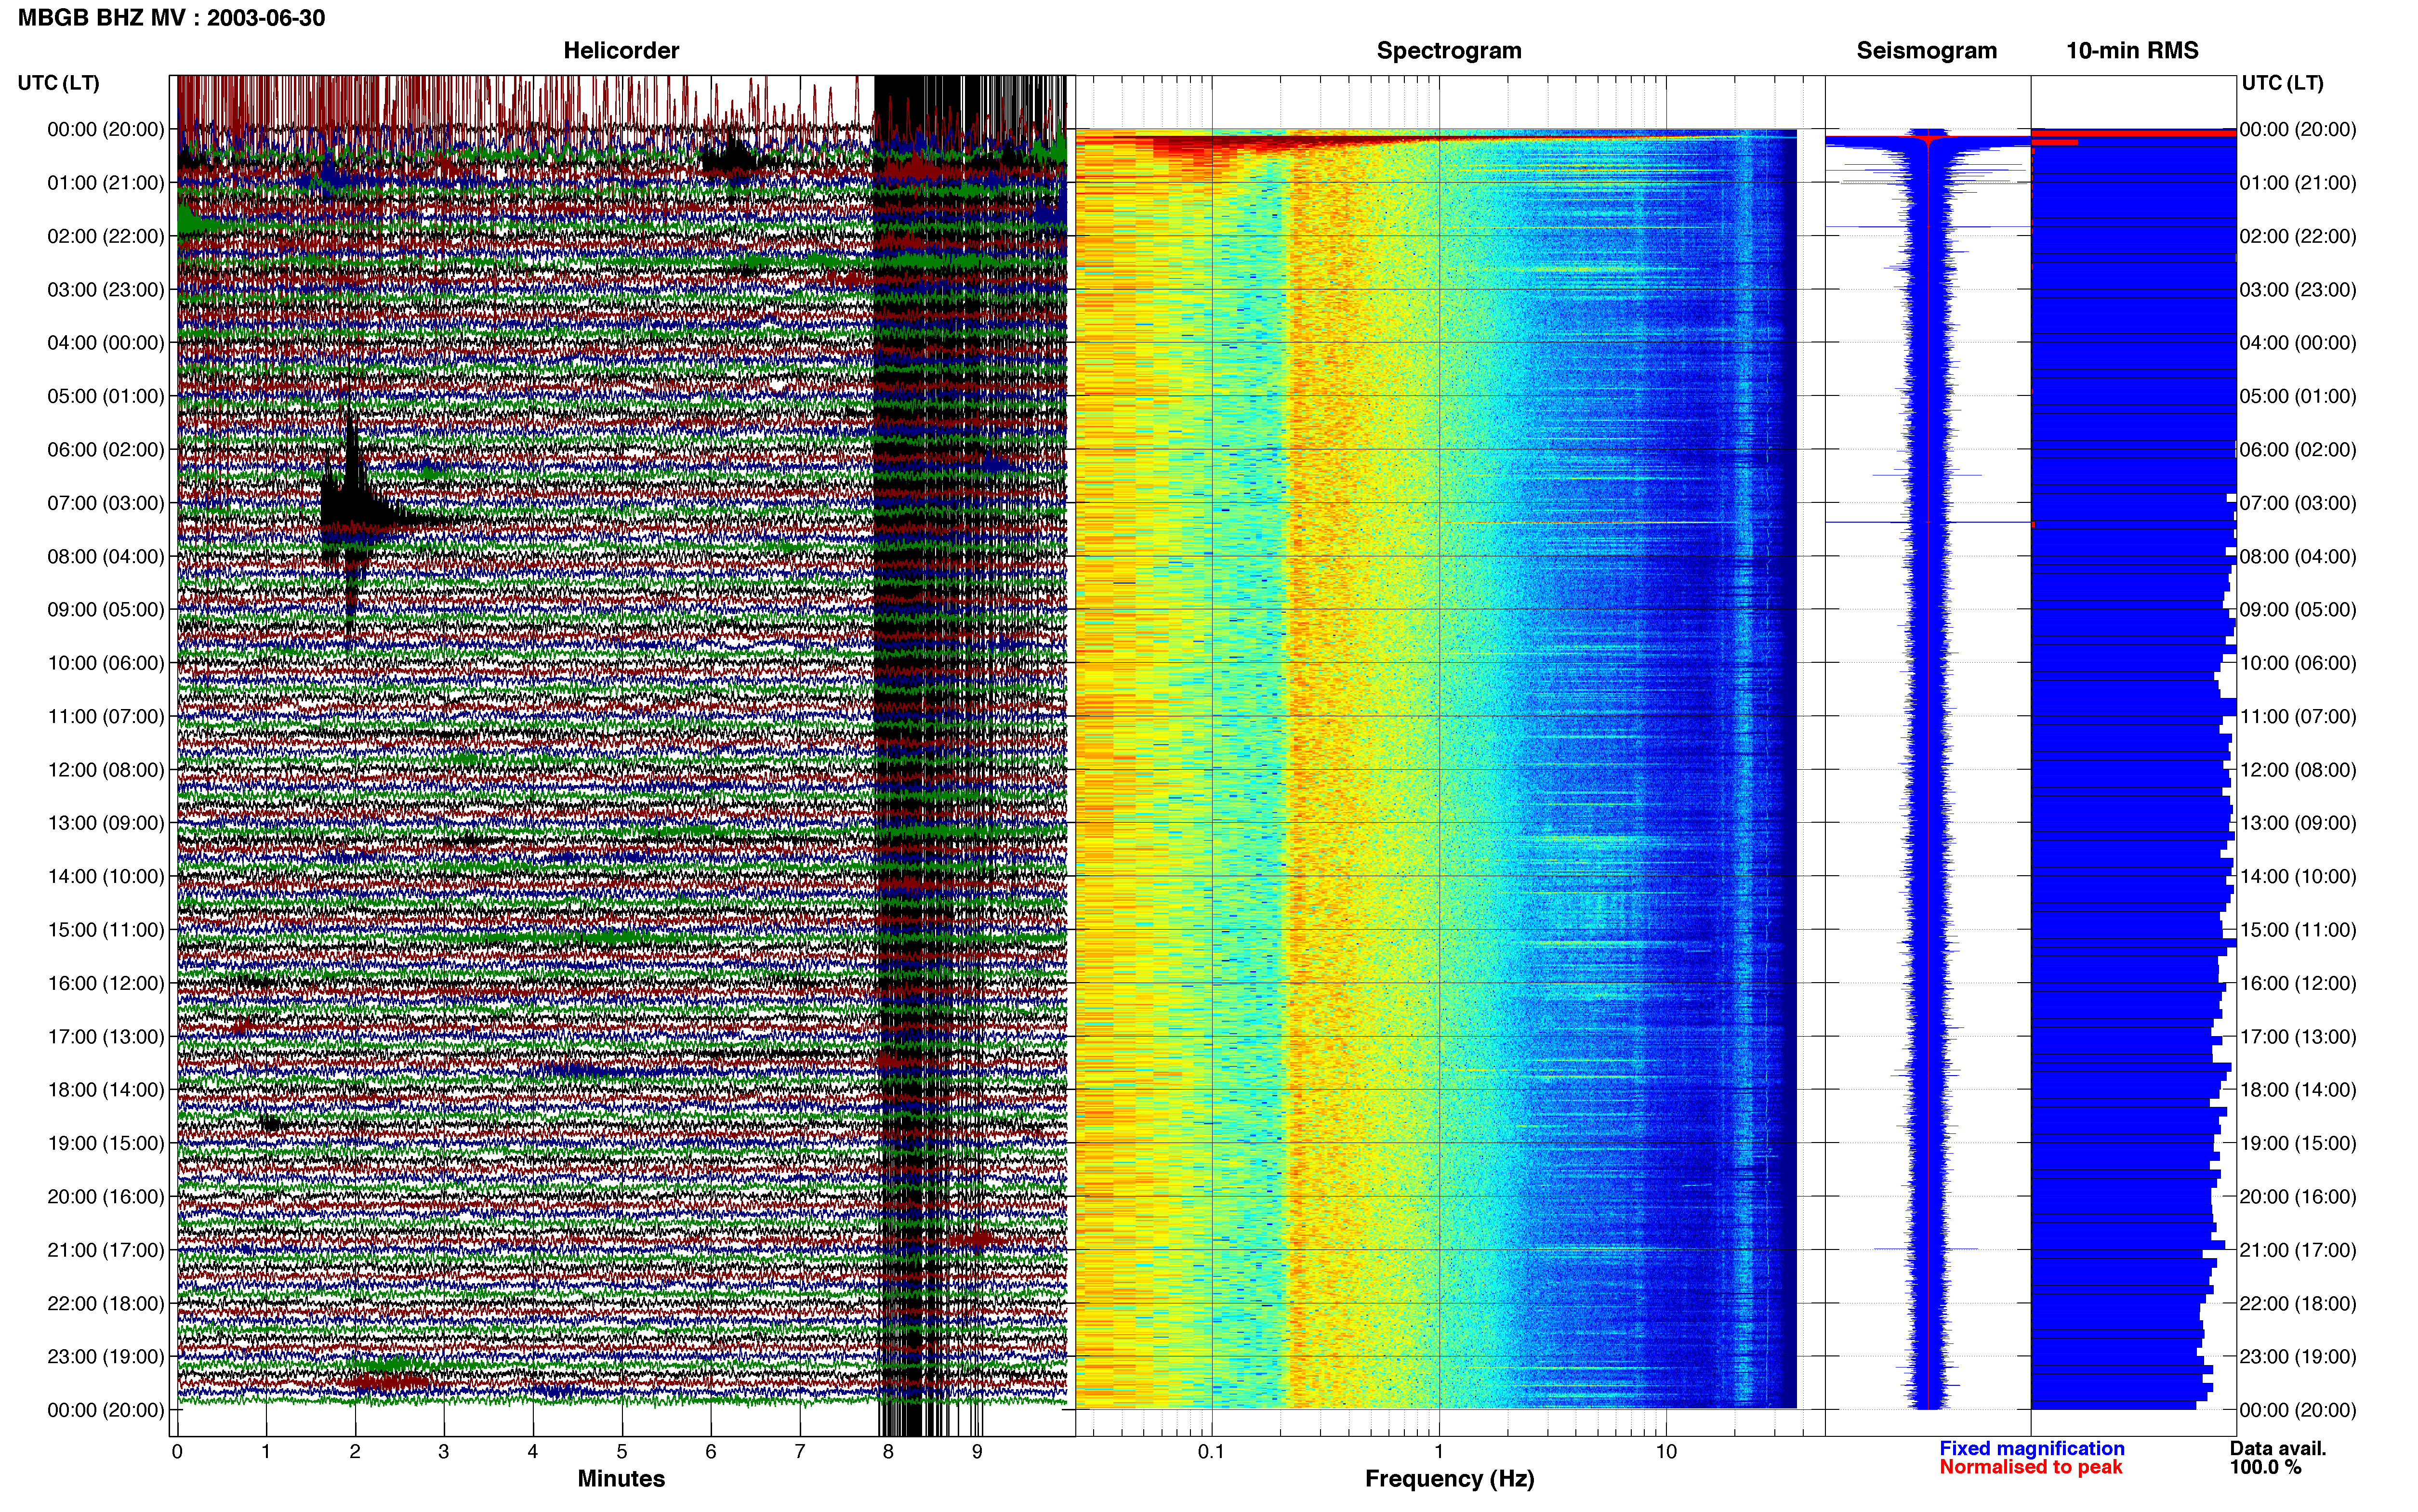Screen dimensions: 2418x1512
Task: Click the '100.0 %' availability value
Action: click(x=2265, y=1467)
